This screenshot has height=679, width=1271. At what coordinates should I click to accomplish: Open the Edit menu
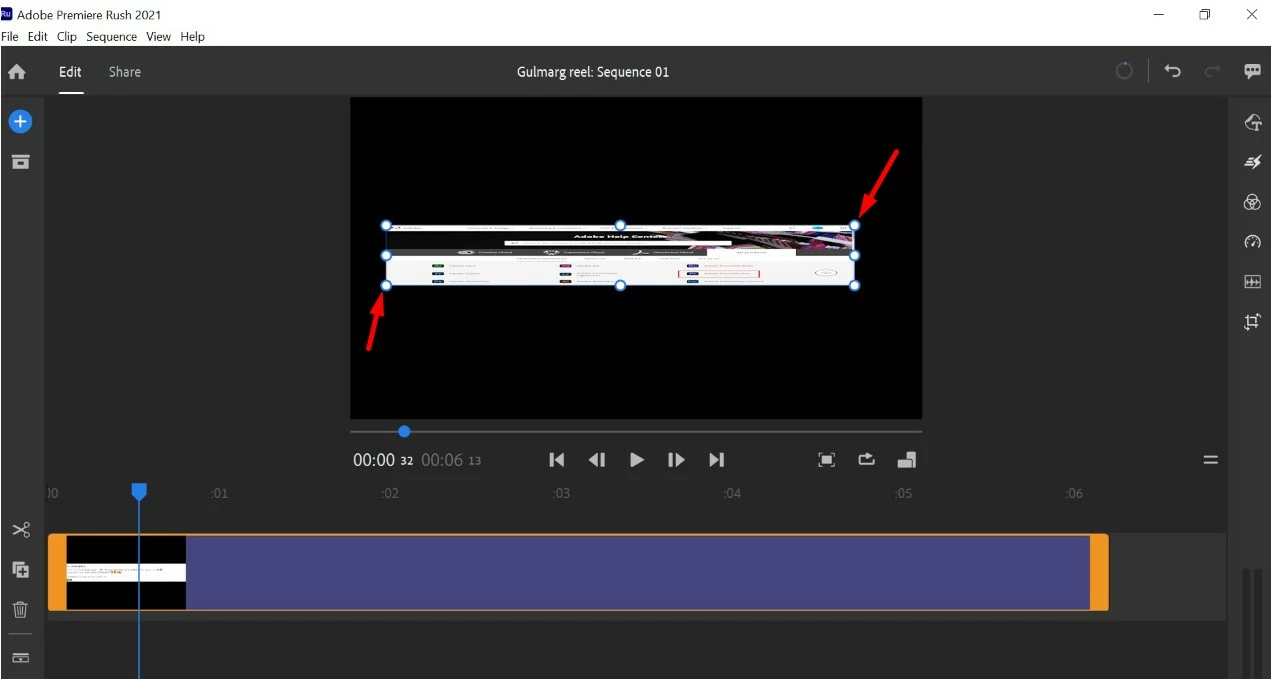[38, 37]
